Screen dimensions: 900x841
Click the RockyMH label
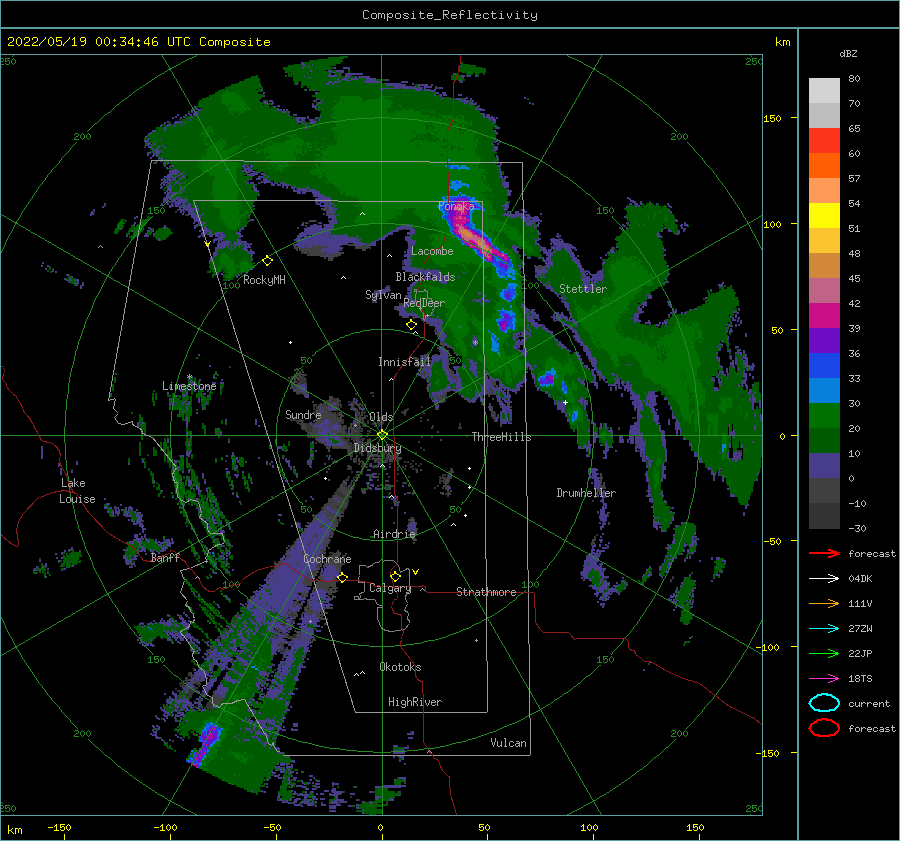tap(264, 280)
